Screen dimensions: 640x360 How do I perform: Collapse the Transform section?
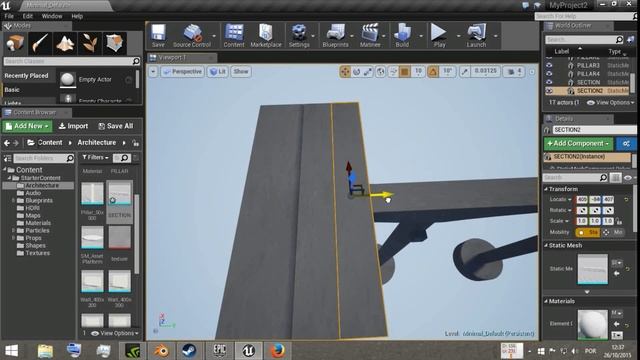547,189
